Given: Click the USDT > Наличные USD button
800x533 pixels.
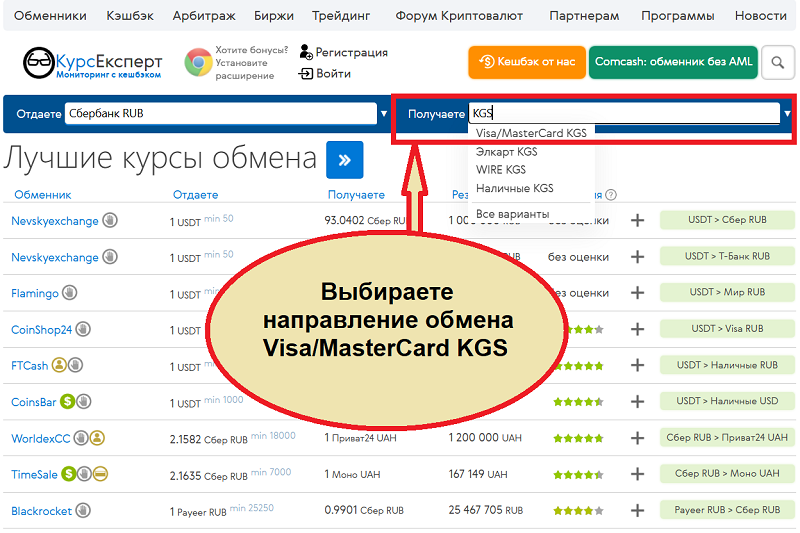Looking at the screenshot, I should coord(727,401).
